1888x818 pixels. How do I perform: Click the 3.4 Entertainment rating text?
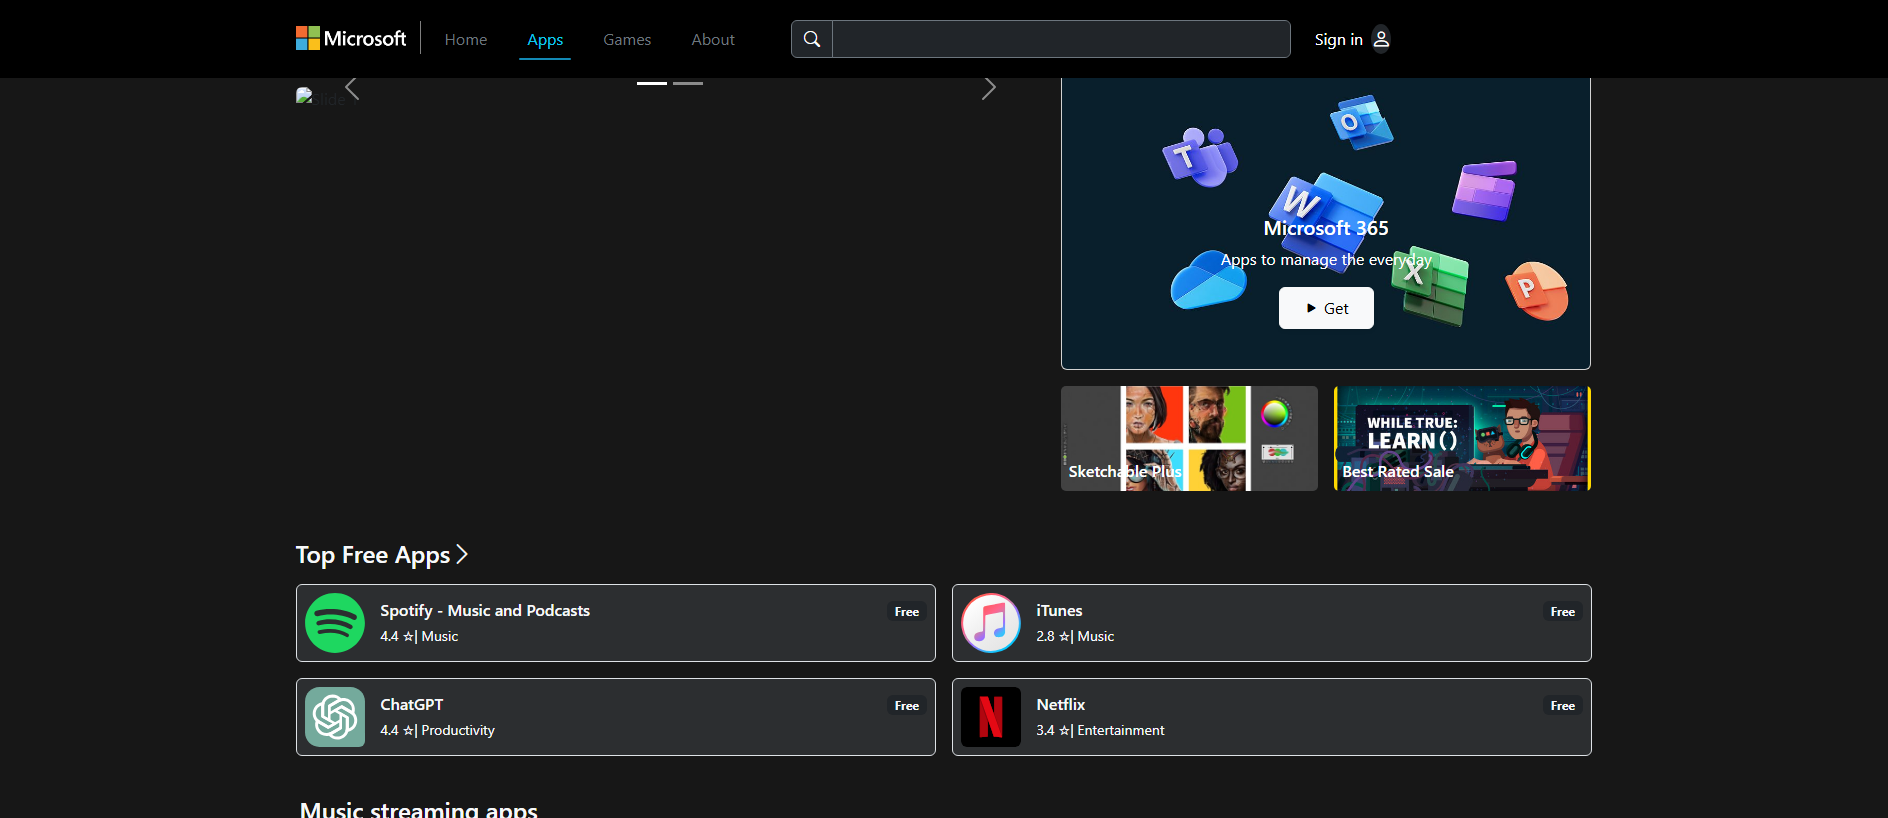[1100, 730]
